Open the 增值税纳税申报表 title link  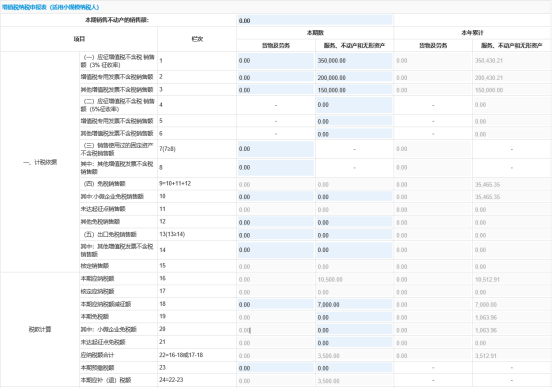[51, 7]
